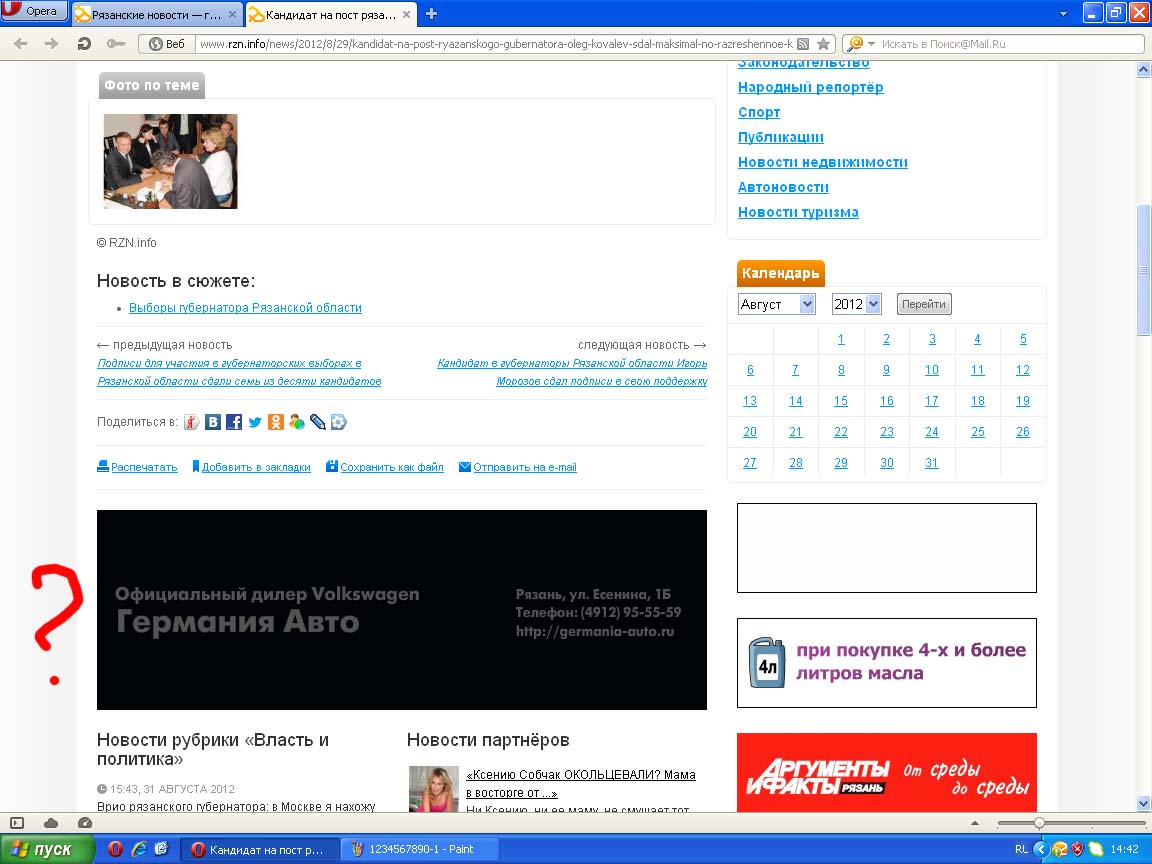Share the article on Twitter
The width and height of the screenshot is (1152, 864).
(x=255, y=422)
